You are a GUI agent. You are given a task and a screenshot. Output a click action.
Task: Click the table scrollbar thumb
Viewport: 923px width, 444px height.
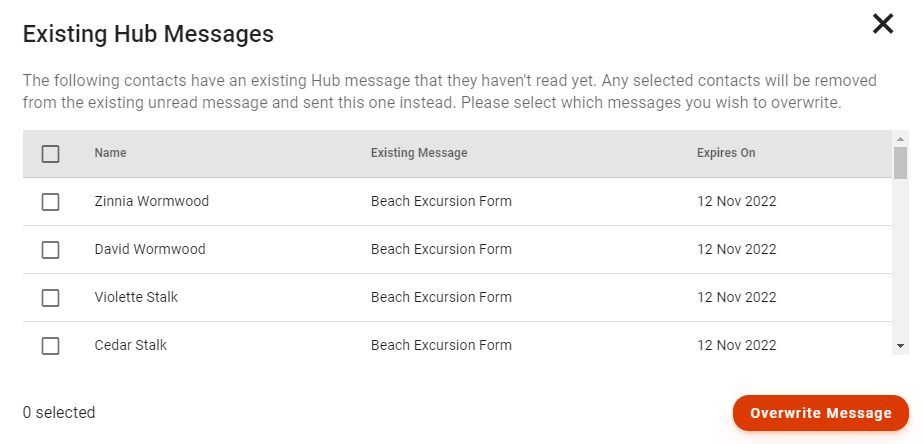[900, 162]
